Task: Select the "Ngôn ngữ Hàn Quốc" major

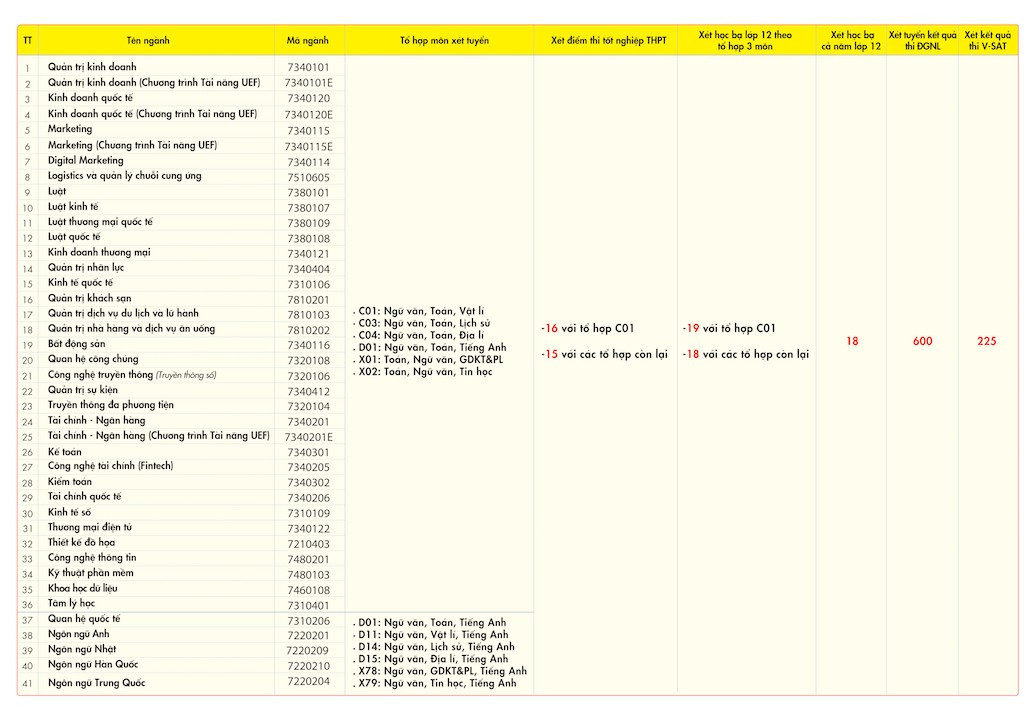Action: 93,665
